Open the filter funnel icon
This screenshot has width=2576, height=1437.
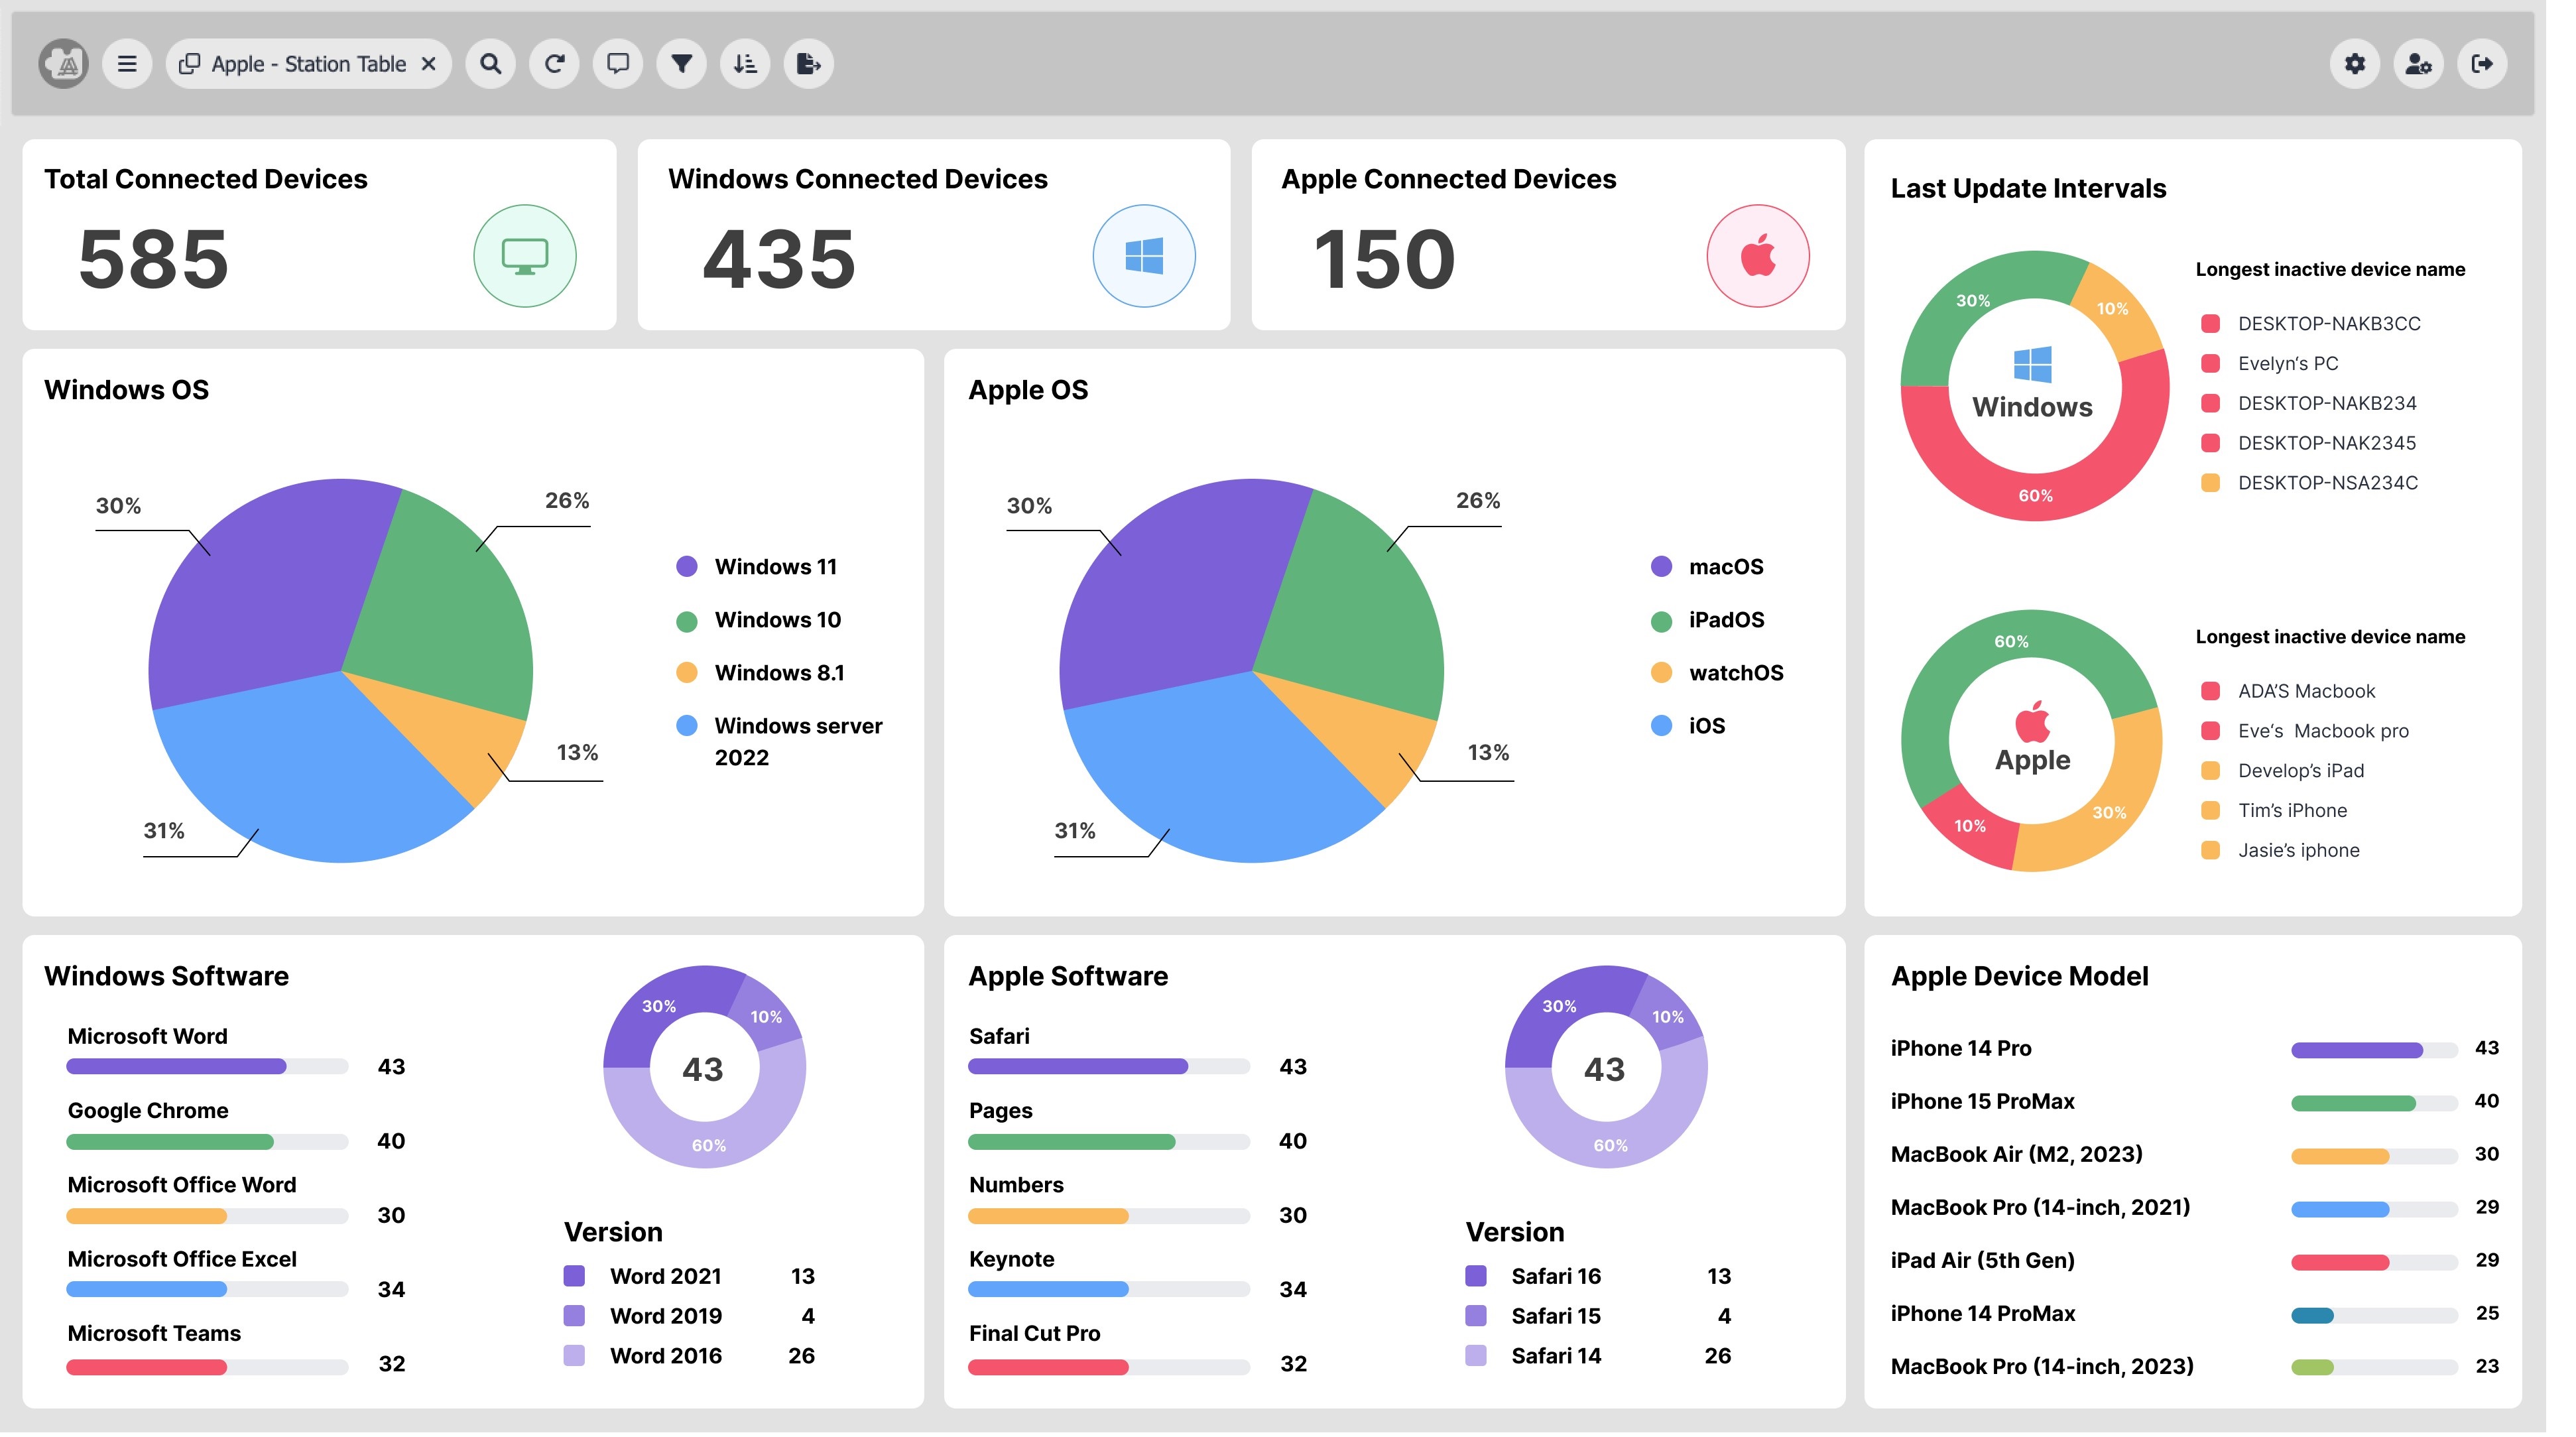(x=682, y=64)
